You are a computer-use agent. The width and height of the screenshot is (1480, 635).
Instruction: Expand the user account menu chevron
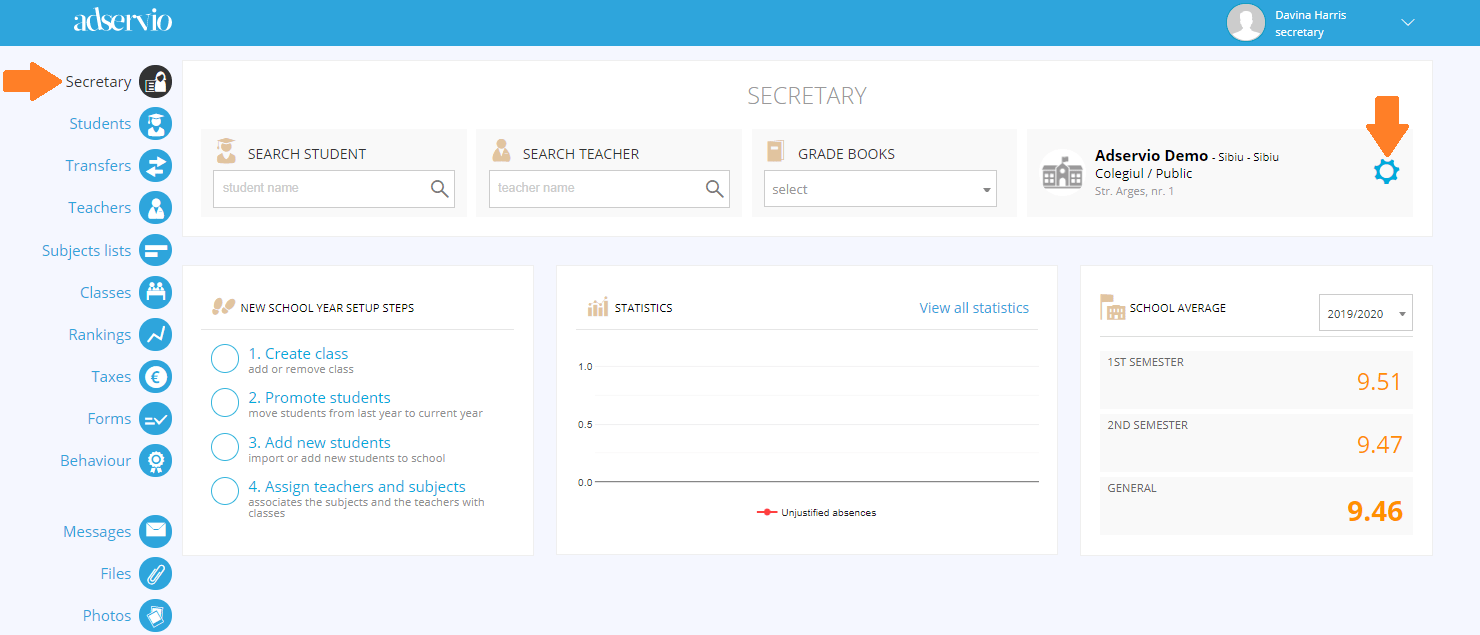(1408, 22)
